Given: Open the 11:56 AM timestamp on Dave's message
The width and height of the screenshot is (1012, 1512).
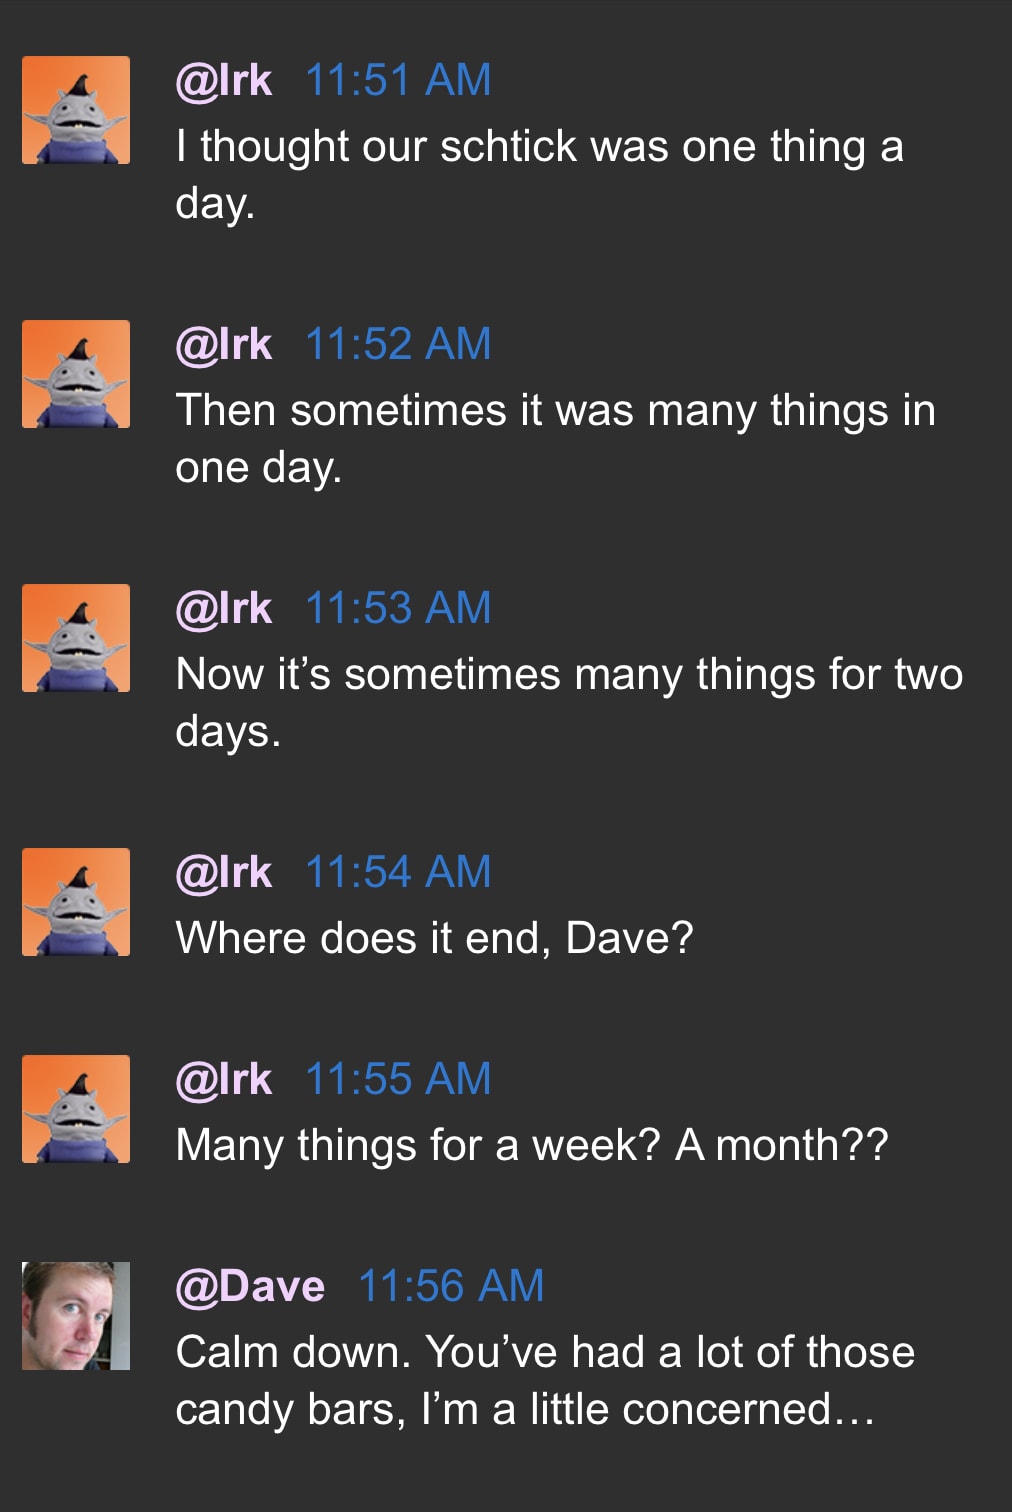Looking at the screenshot, I should (451, 1287).
